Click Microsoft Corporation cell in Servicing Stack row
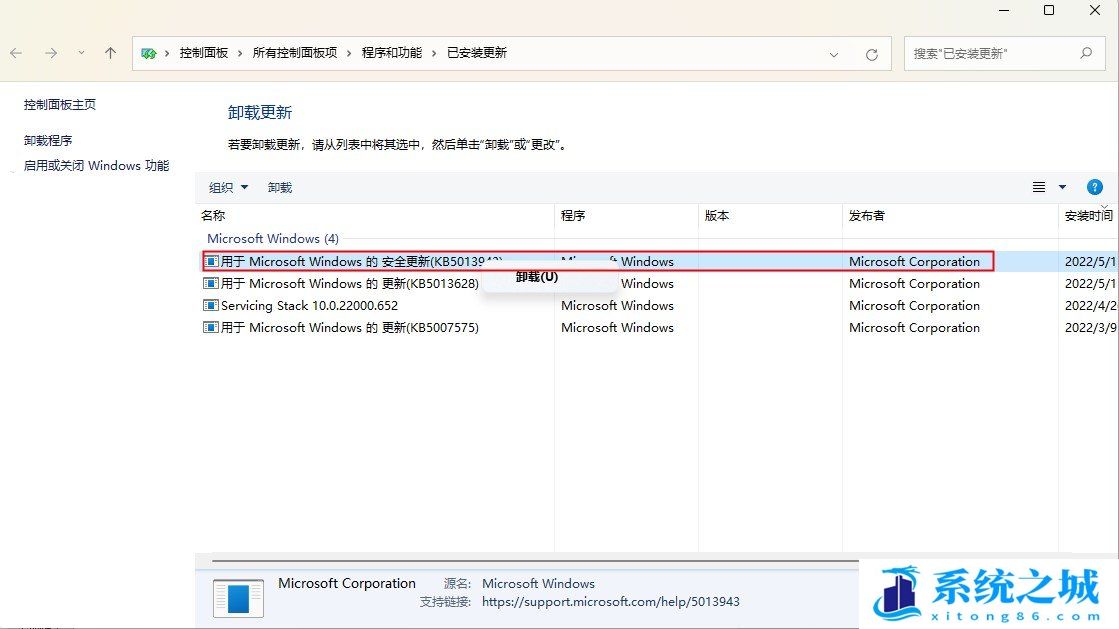 tap(914, 306)
